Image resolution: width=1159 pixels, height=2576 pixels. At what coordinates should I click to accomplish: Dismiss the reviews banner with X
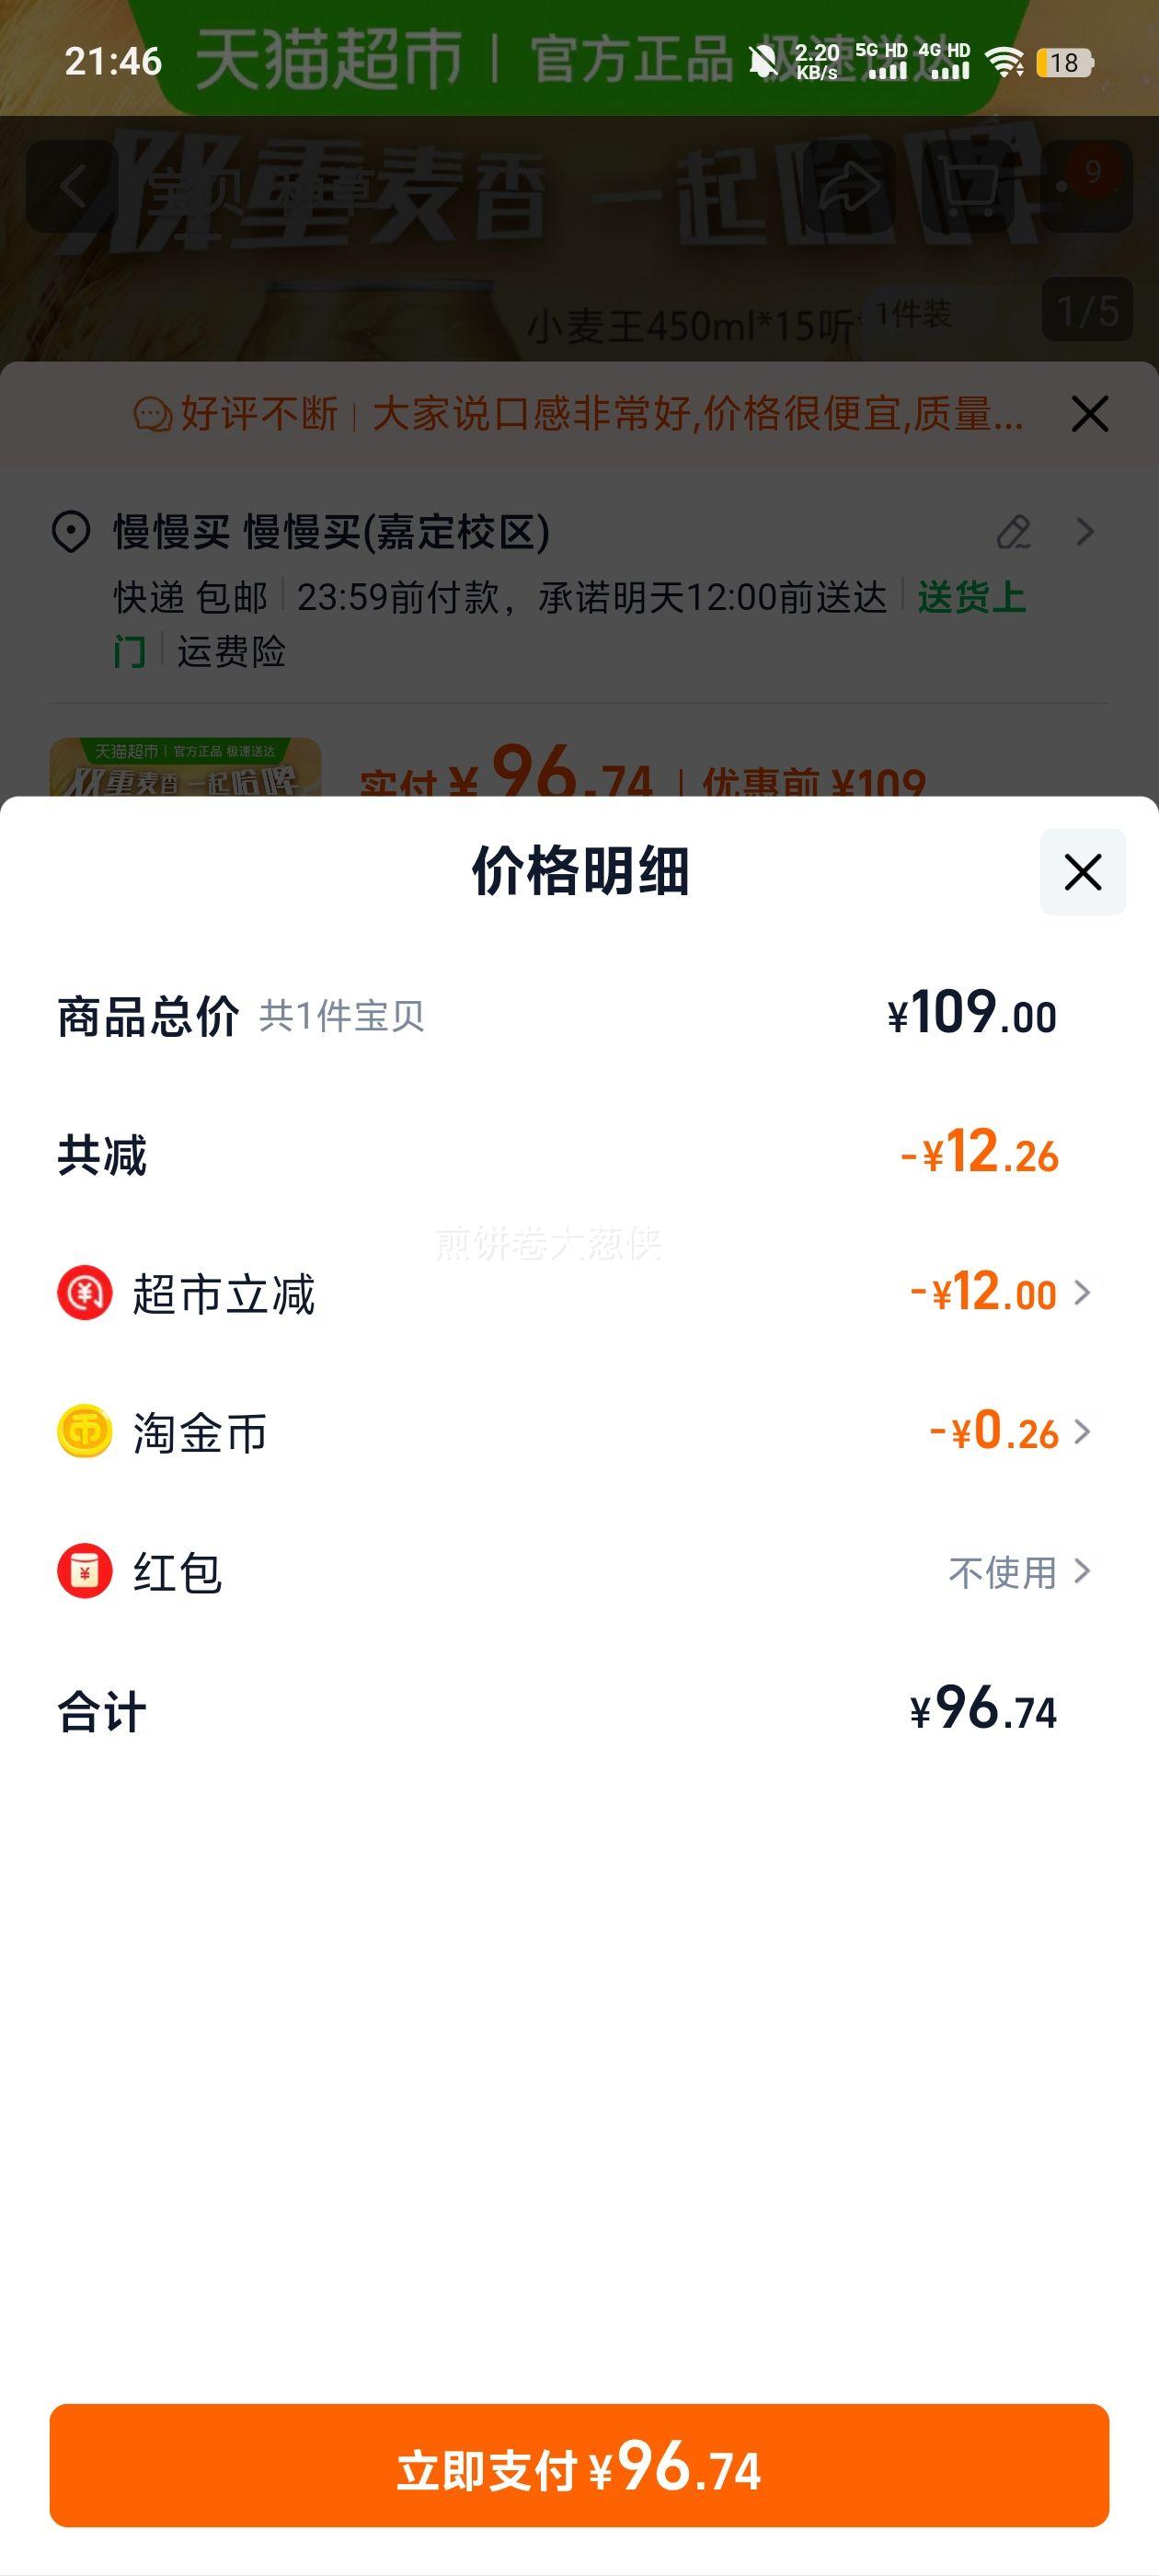[1089, 413]
